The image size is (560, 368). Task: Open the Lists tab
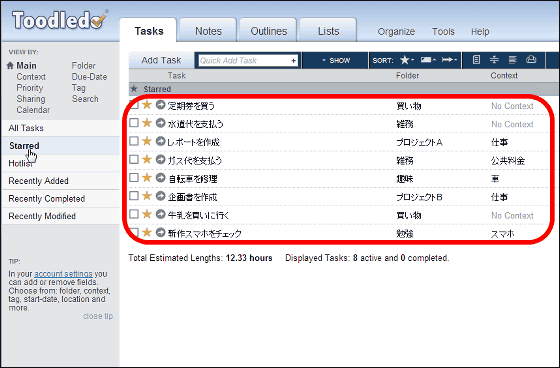[328, 31]
